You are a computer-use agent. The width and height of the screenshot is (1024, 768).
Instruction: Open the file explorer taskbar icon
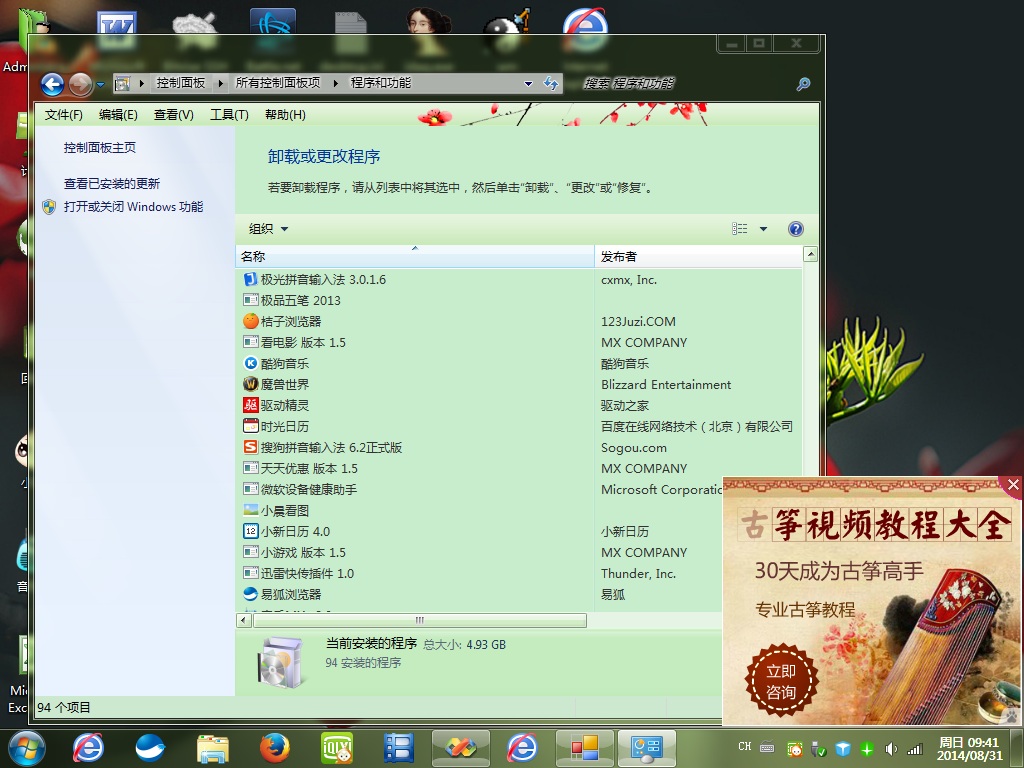tap(212, 748)
